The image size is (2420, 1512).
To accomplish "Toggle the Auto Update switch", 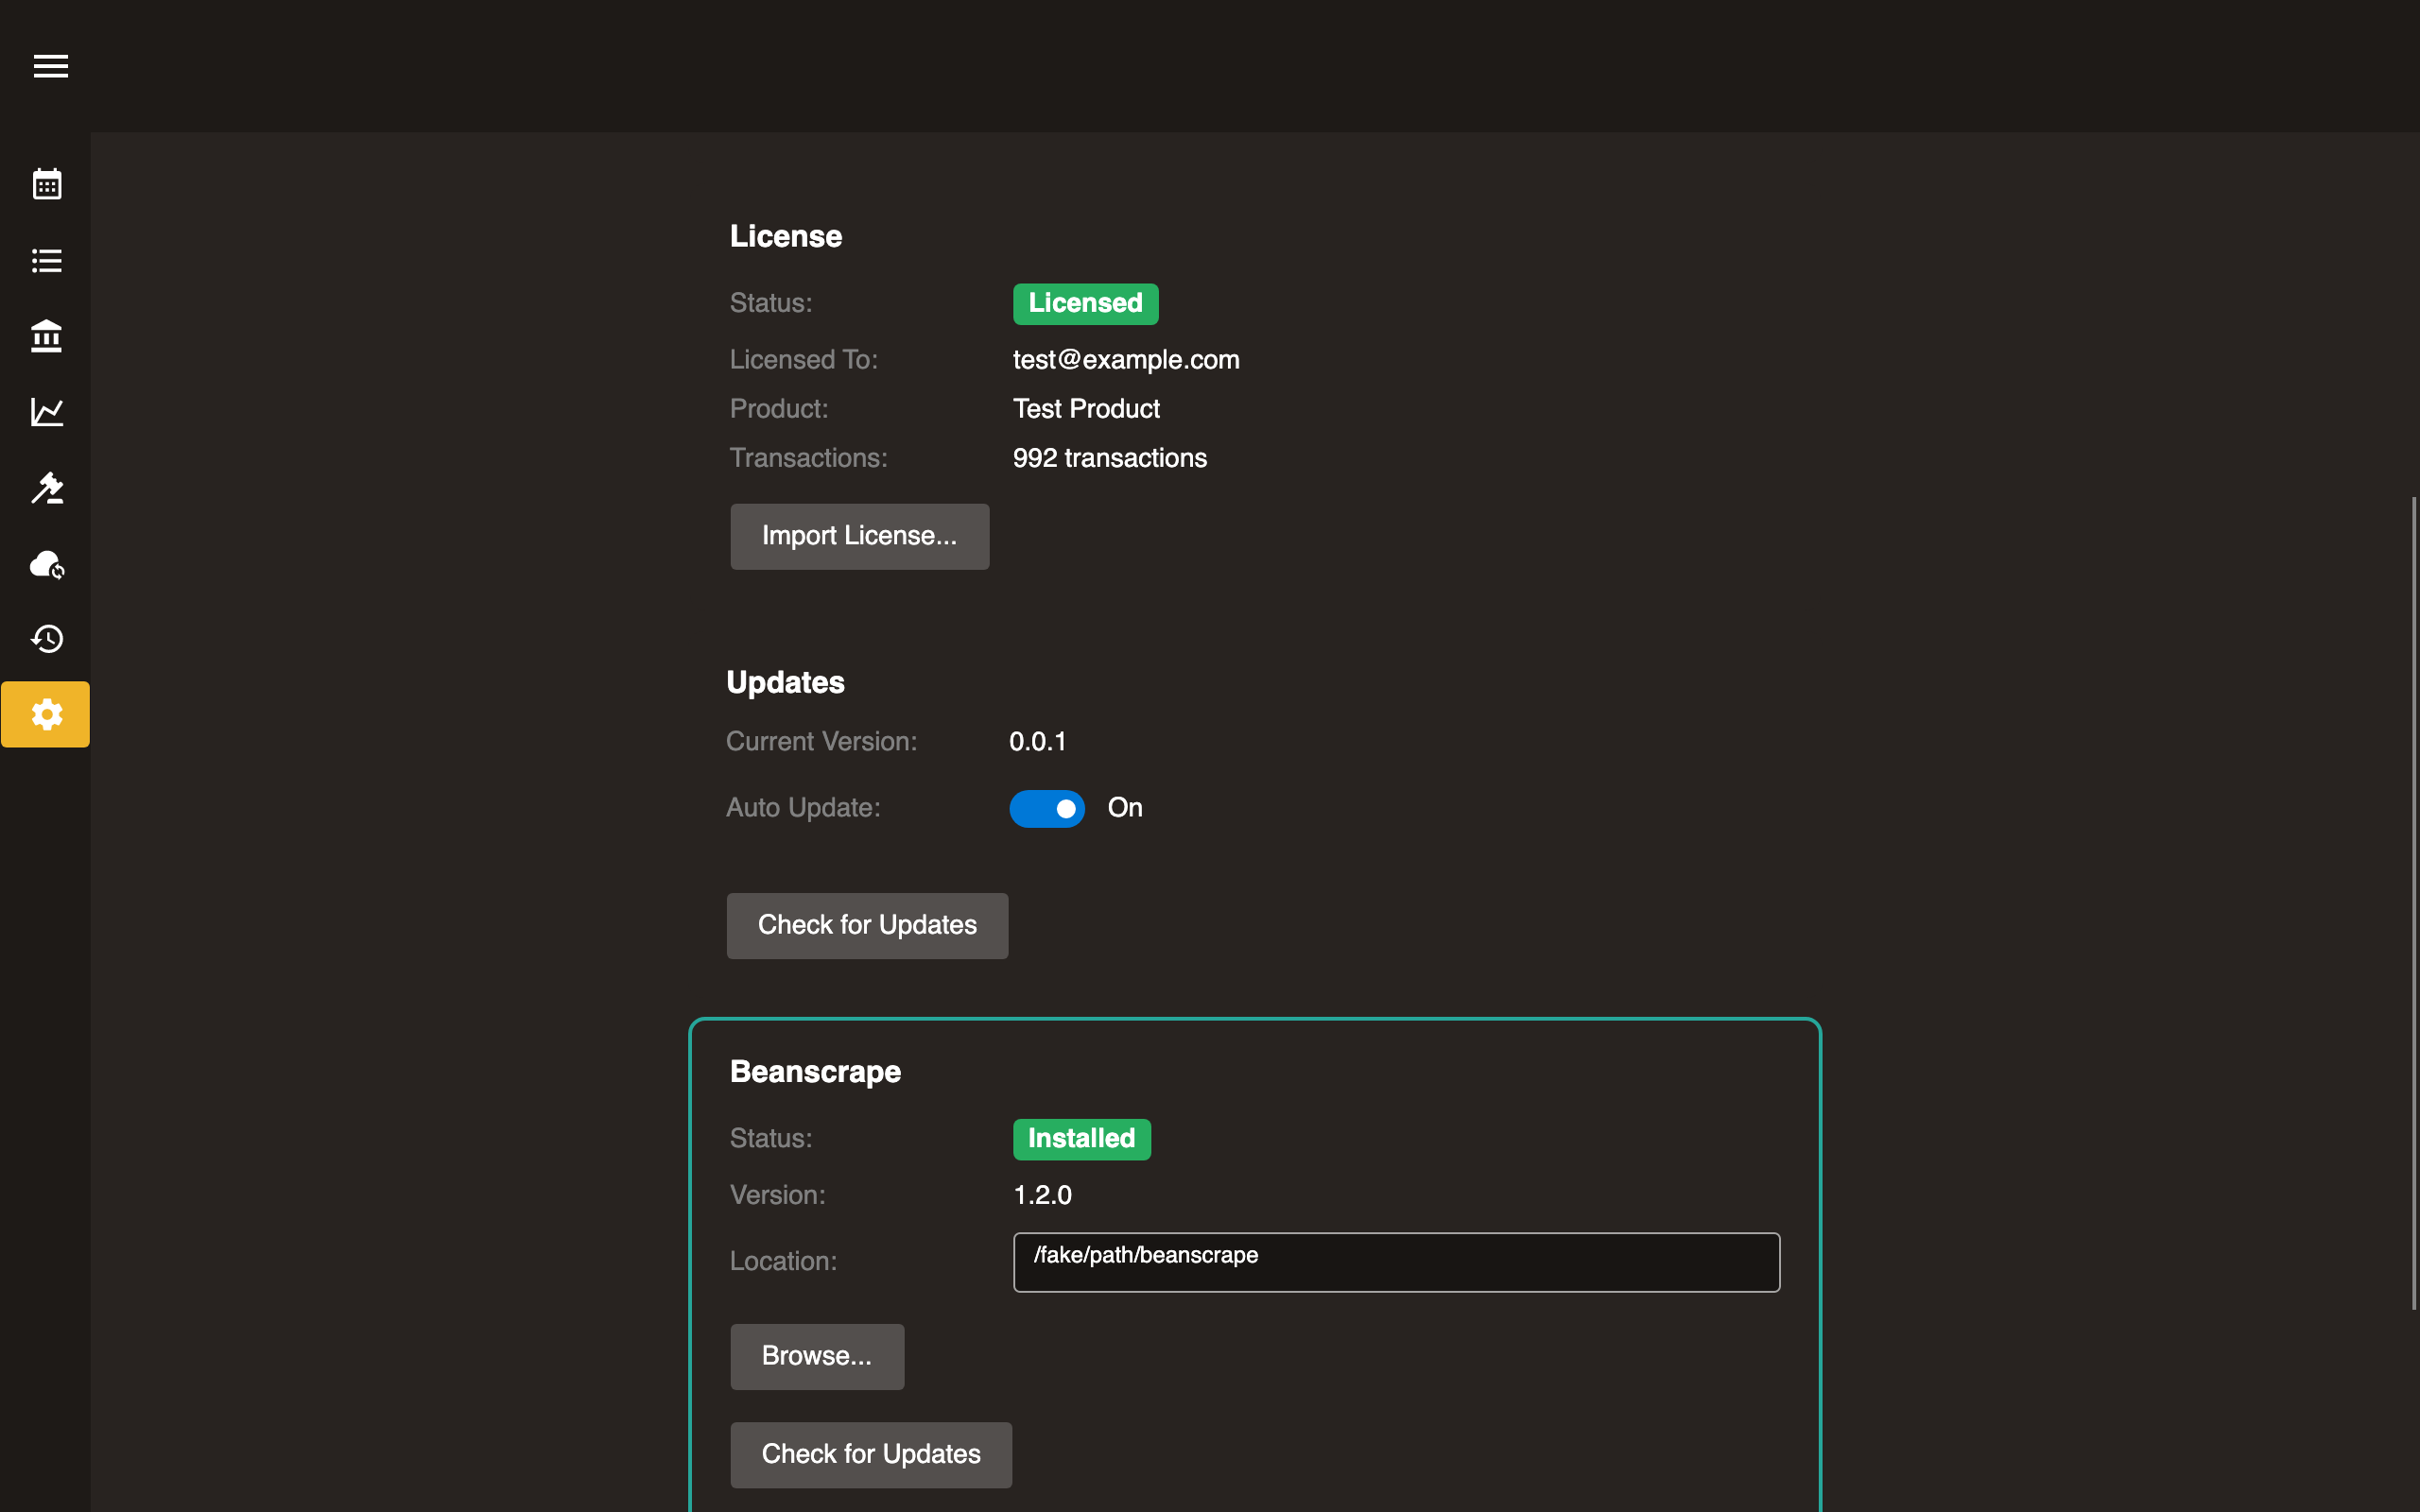I will click(x=1046, y=808).
